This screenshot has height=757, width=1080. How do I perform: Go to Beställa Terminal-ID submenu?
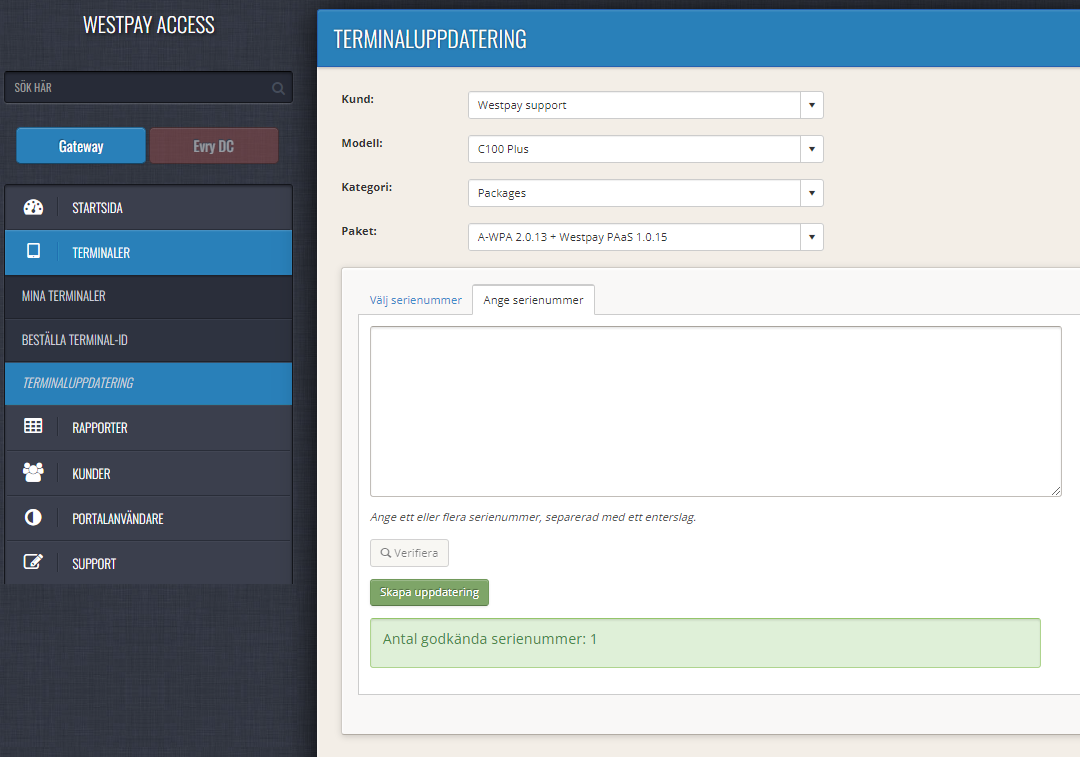click(149, 340)
